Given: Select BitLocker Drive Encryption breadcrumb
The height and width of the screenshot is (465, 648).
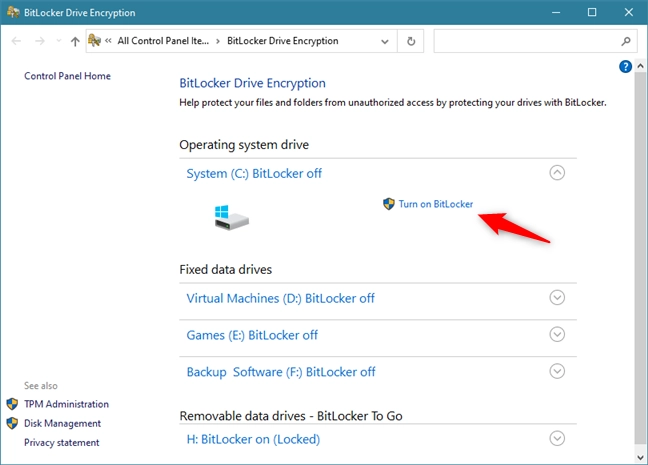Looking at the screenshot, I should click(283, 41).
